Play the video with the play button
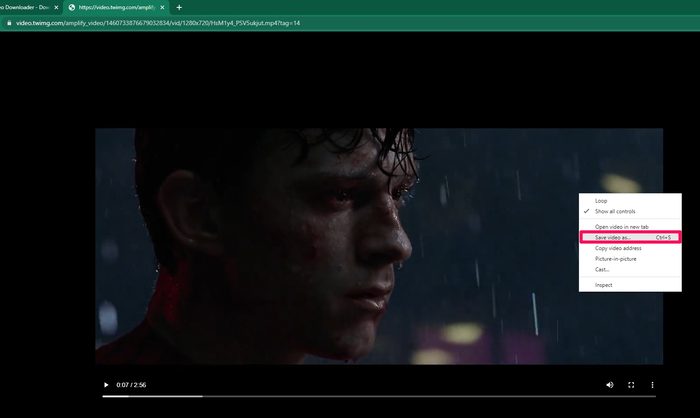Viewport: 700px width, 418px height. tap(106, 385)
